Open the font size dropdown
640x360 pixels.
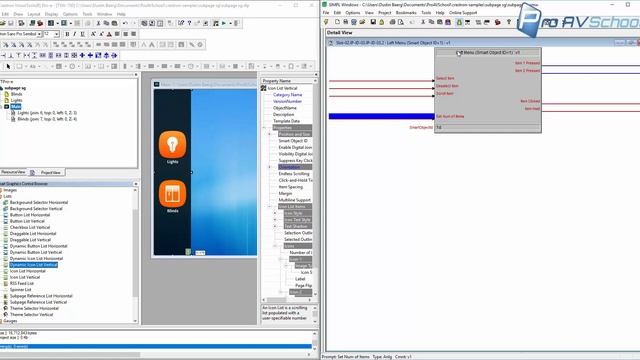[56, 34]
